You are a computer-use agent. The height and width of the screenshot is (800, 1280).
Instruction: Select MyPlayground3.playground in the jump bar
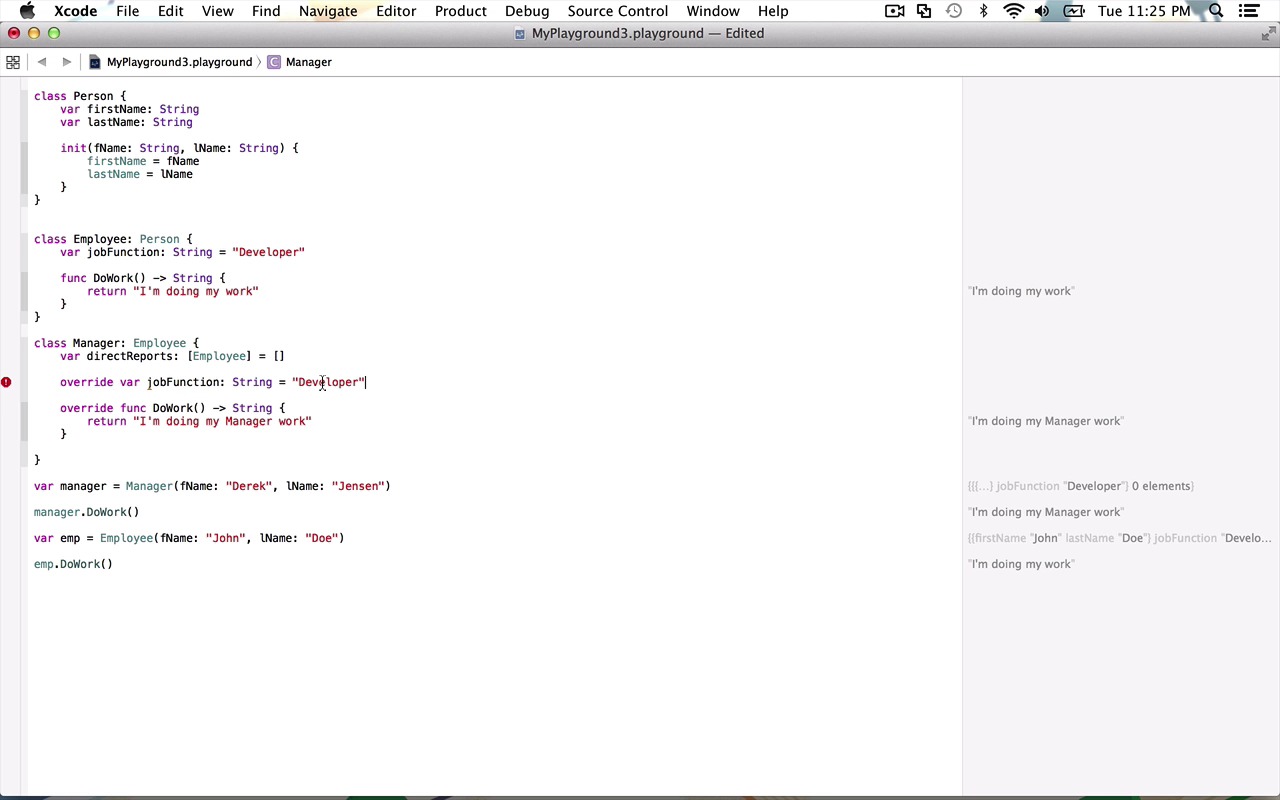tap(171, 62)
